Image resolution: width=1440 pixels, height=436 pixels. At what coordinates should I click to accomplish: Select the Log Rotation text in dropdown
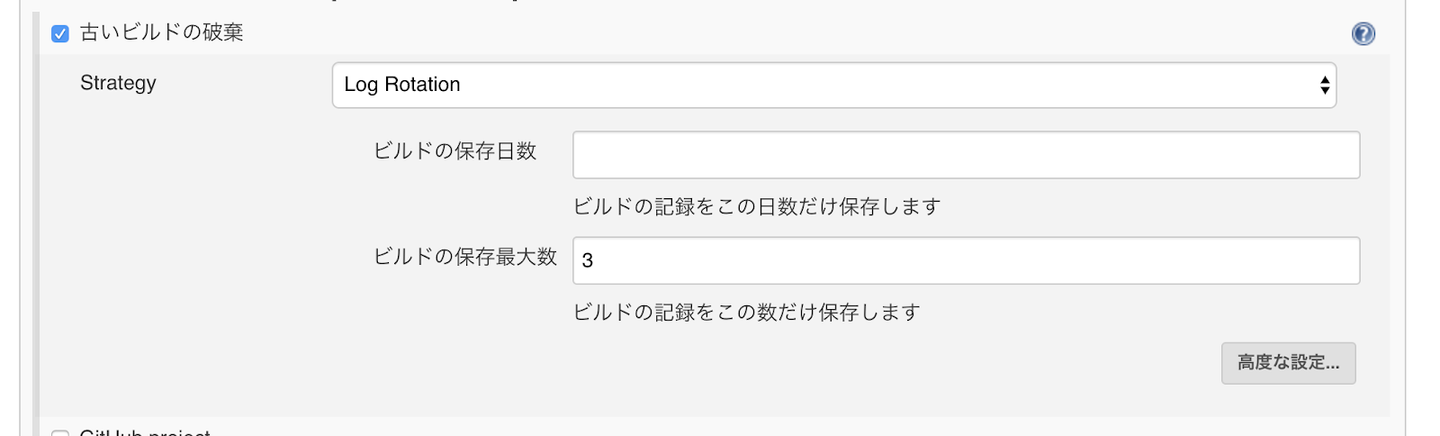pyautogui.click(x=402, y=85)
